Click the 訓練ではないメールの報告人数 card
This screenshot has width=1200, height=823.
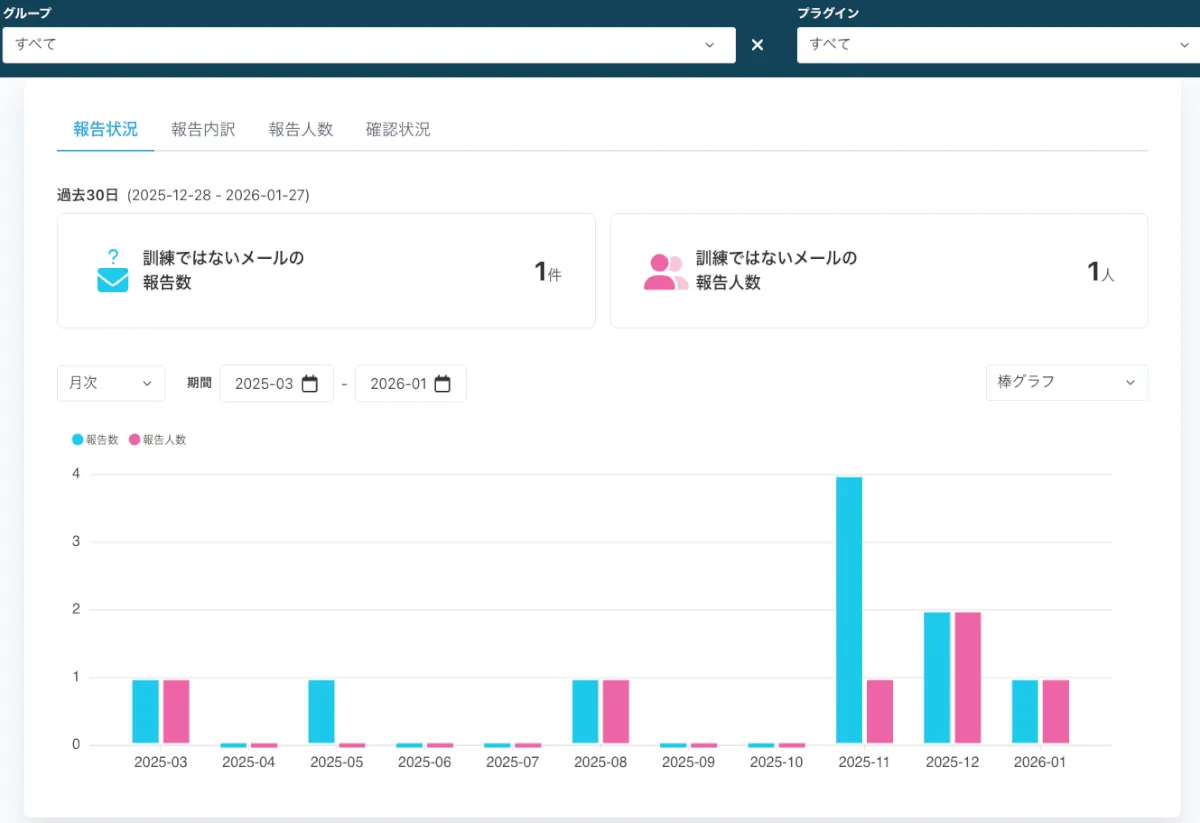(x=878, y=271)
